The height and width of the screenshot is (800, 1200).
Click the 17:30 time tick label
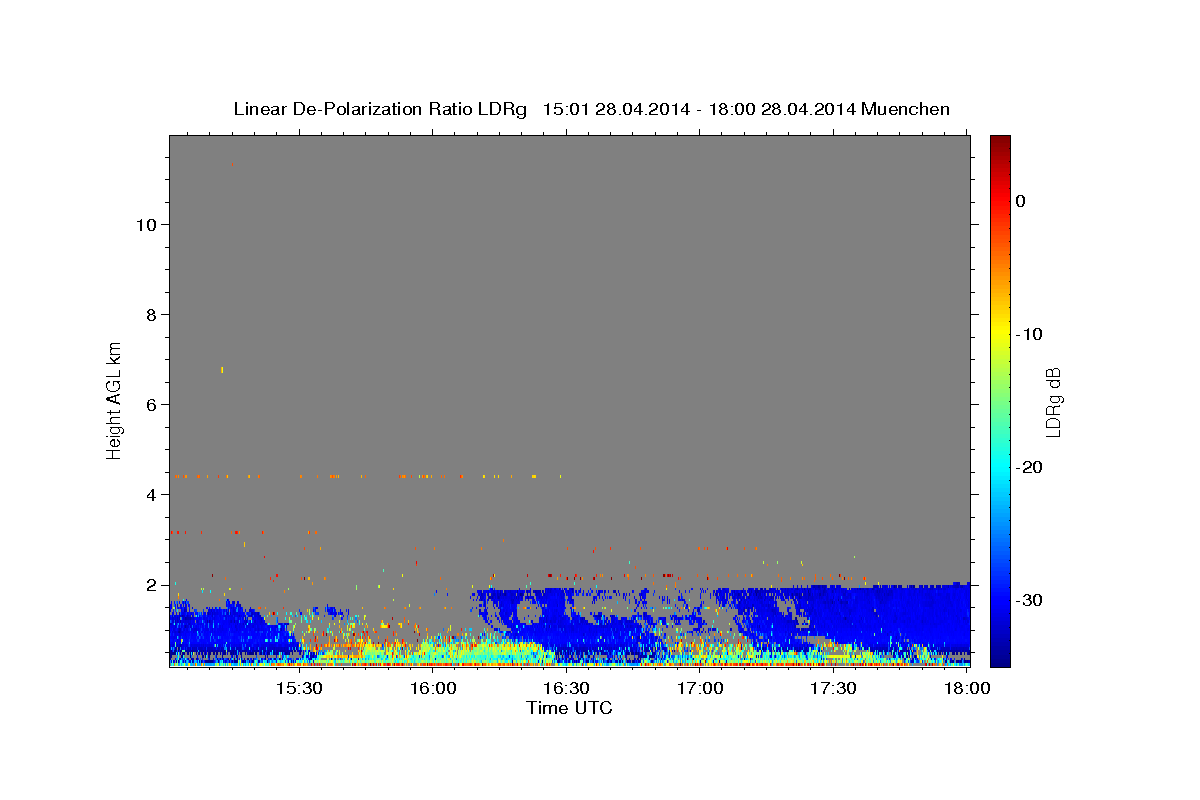[x=833, y=689]
